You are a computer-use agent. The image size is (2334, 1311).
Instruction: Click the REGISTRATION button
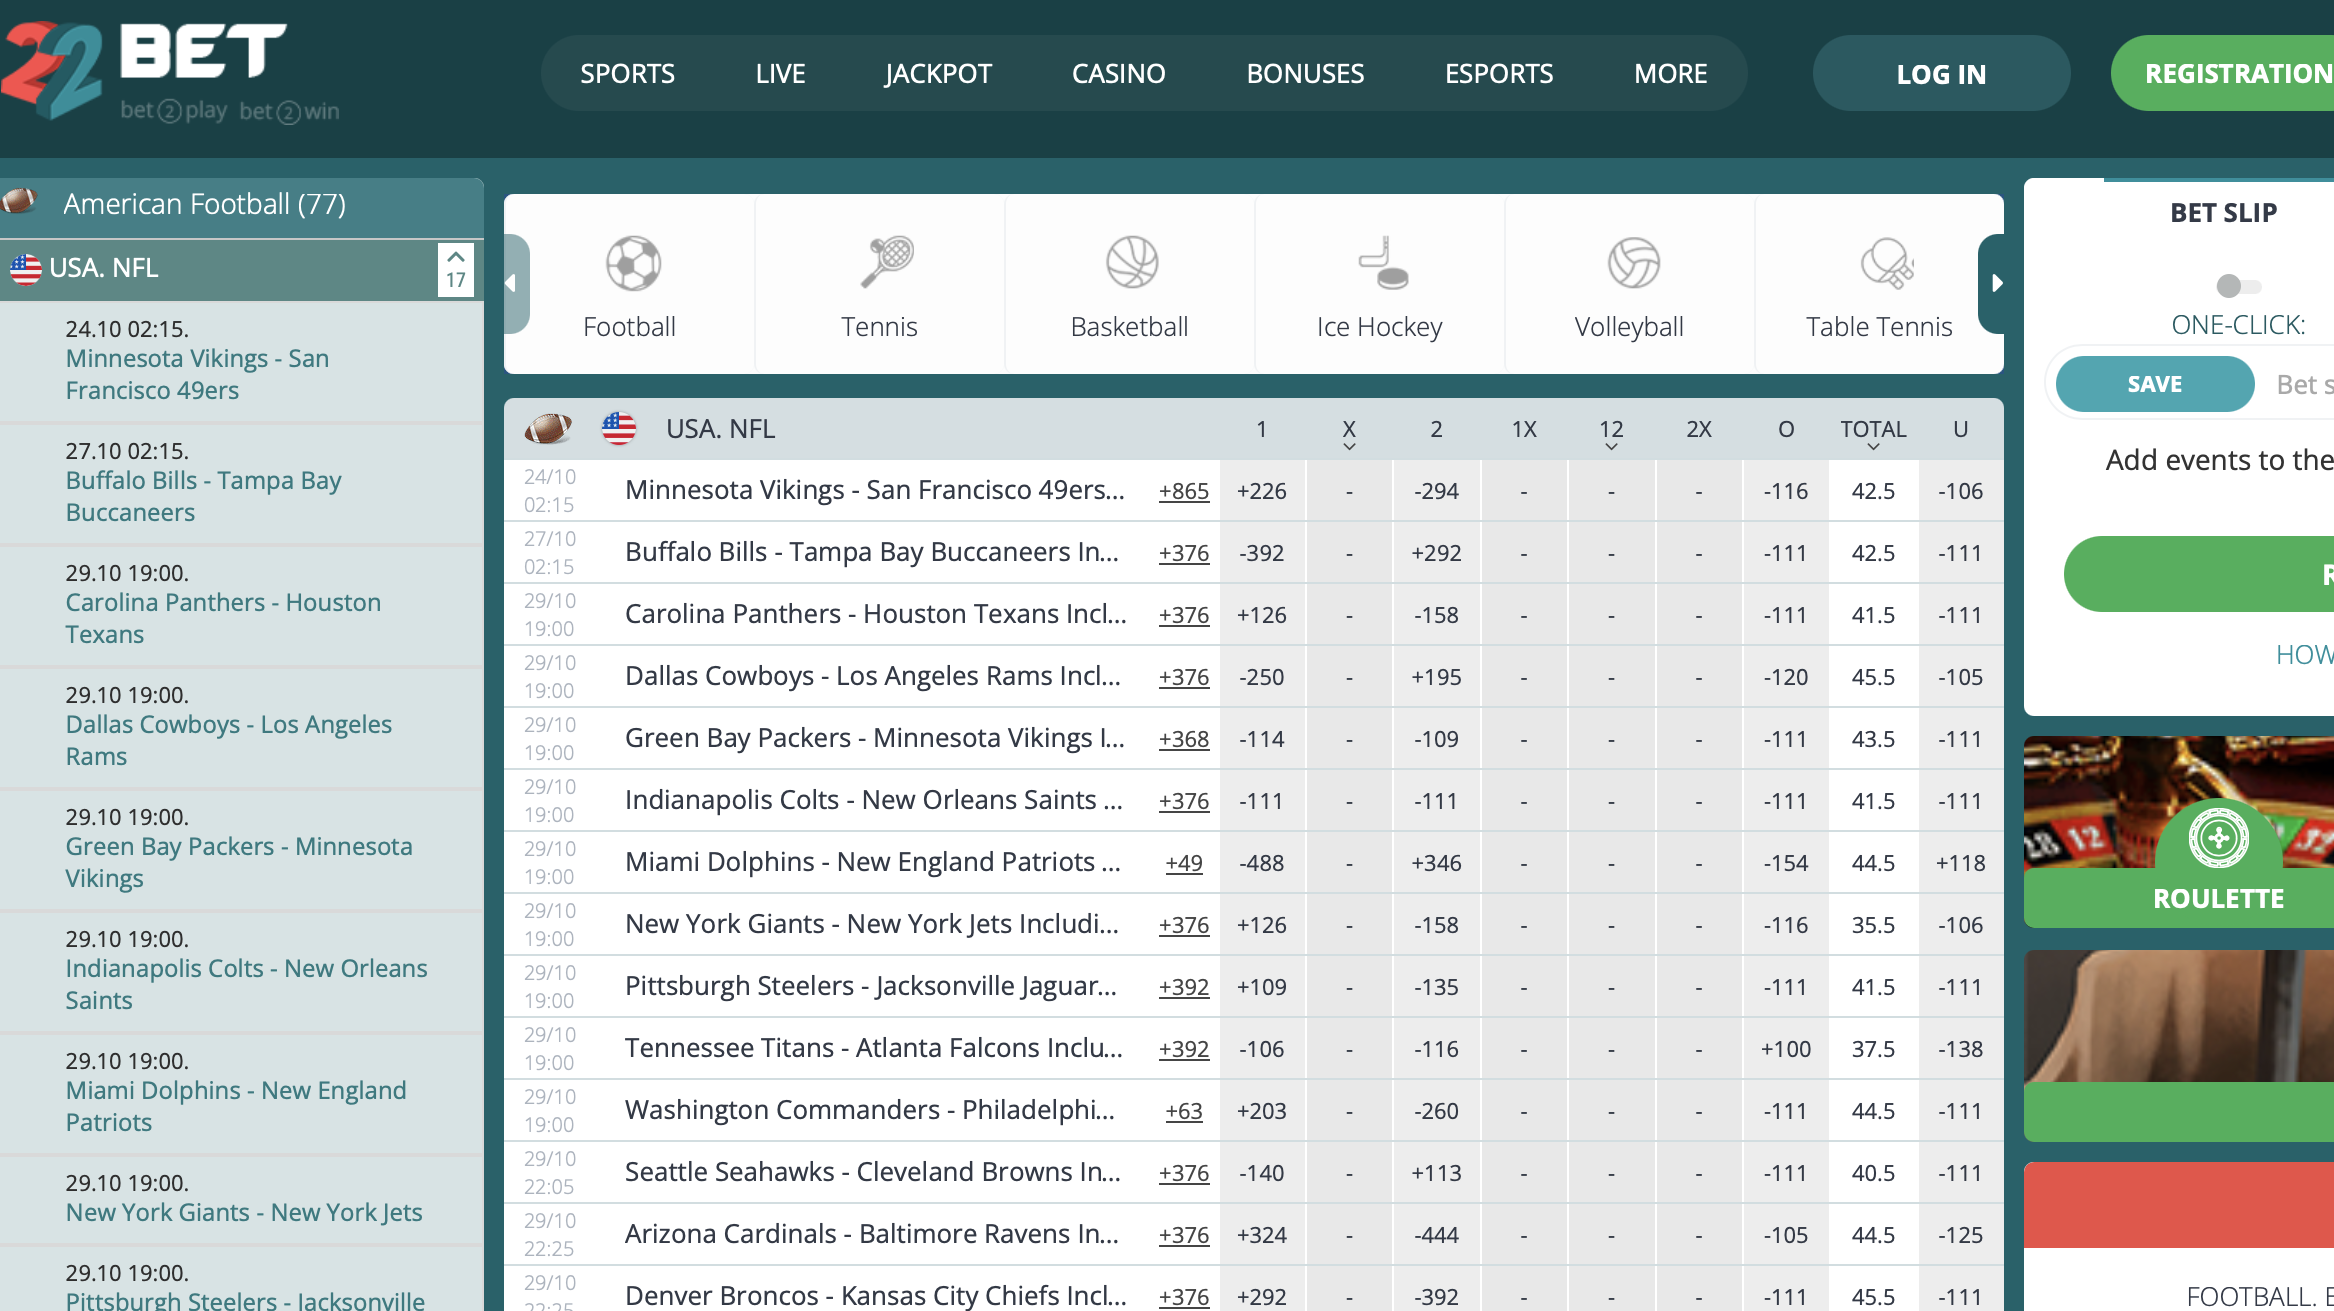(x=2223, y=74)
